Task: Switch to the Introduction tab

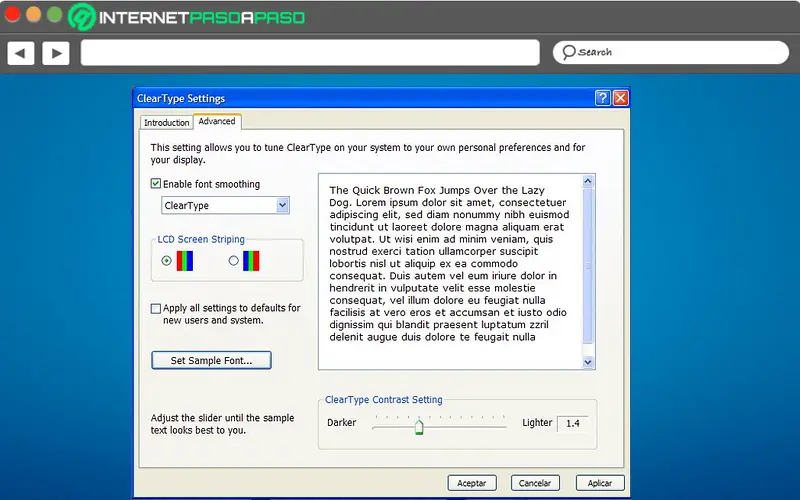Action: (x=166, y=122)
